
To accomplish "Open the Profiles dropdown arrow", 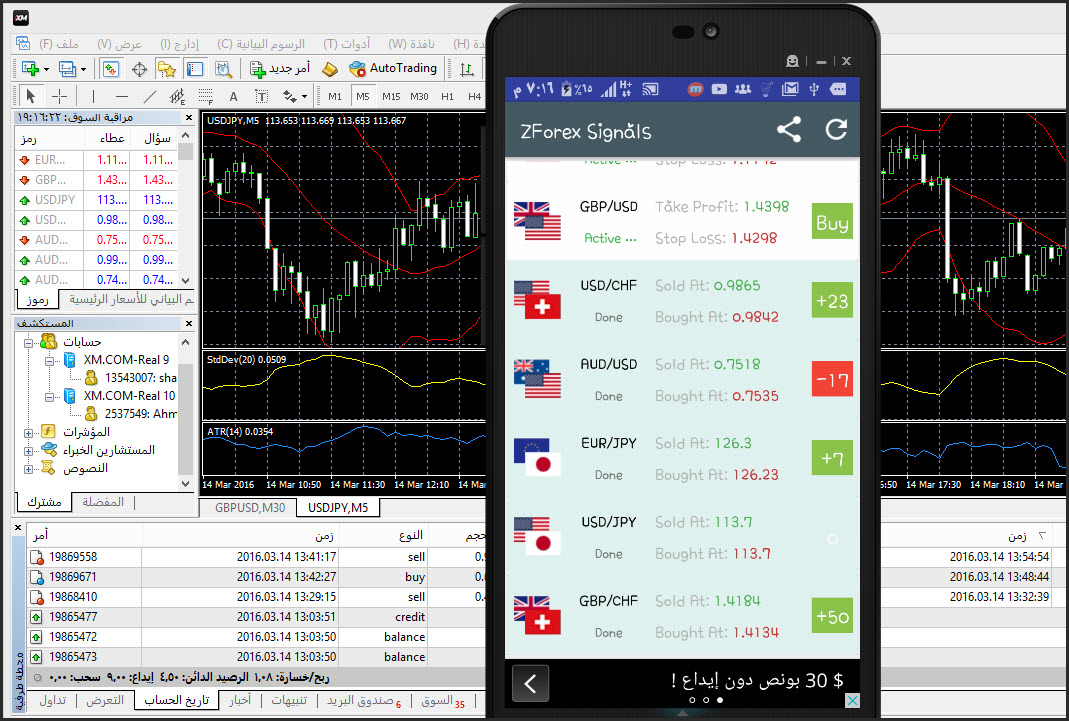I will click(x=83, y=70).
